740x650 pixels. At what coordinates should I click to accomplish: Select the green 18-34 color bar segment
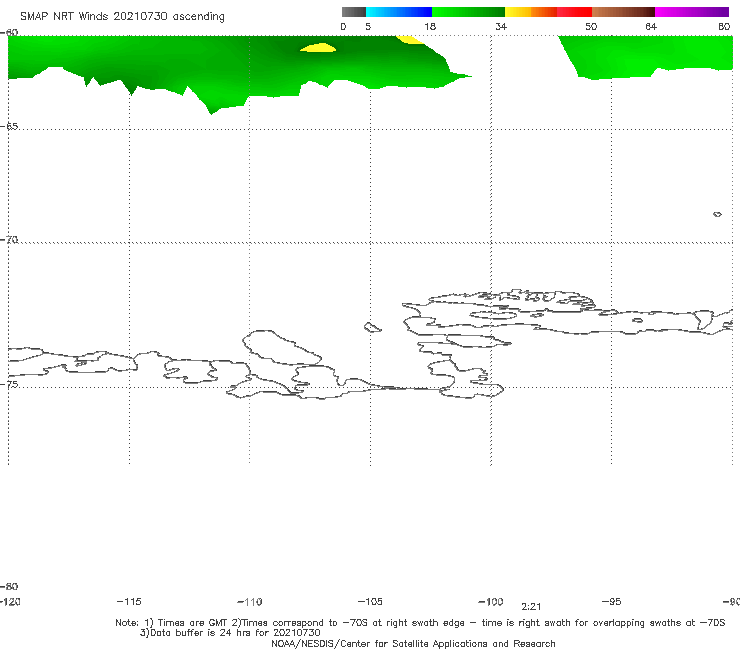point(469,12)
